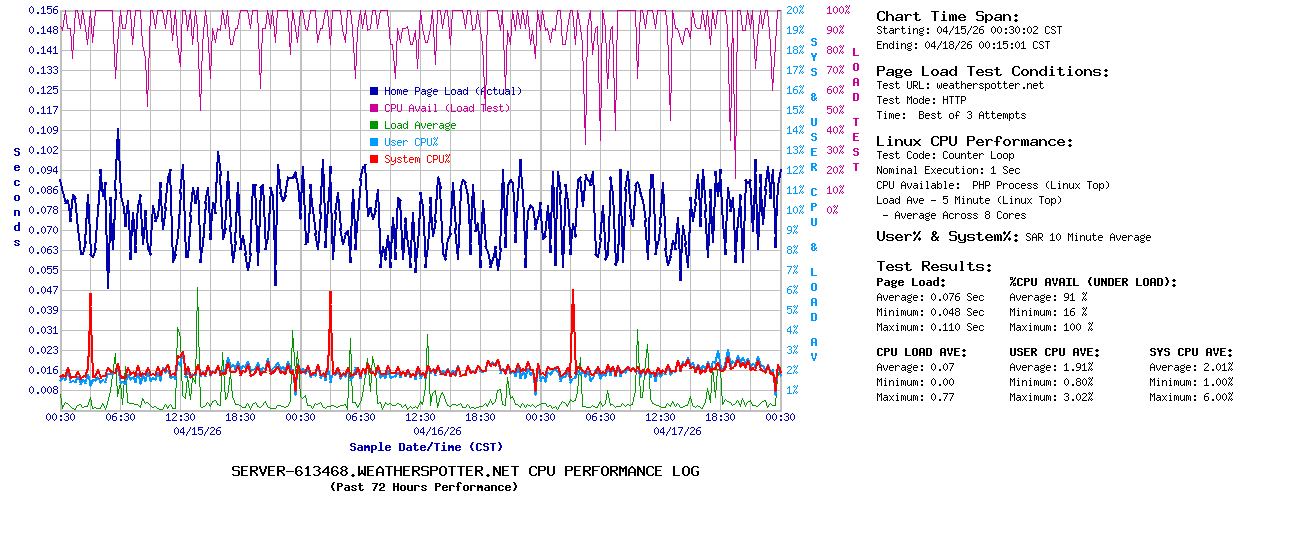Click the Past 72 Hours Performance subtitle
Viewport: 1300px width, 550px height.
tap(424, 487)
